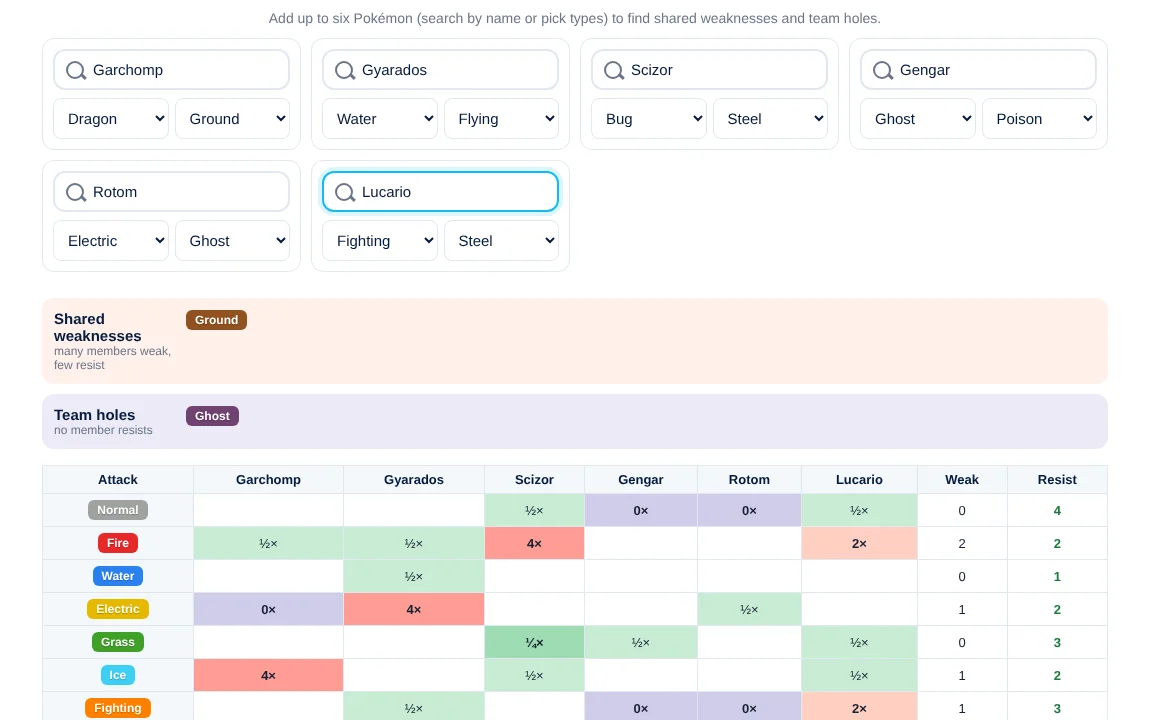The image size is (1150, 720).
Task: Open Garchomp's Dragon type dropdown
Action: click(x=111, y=119)
